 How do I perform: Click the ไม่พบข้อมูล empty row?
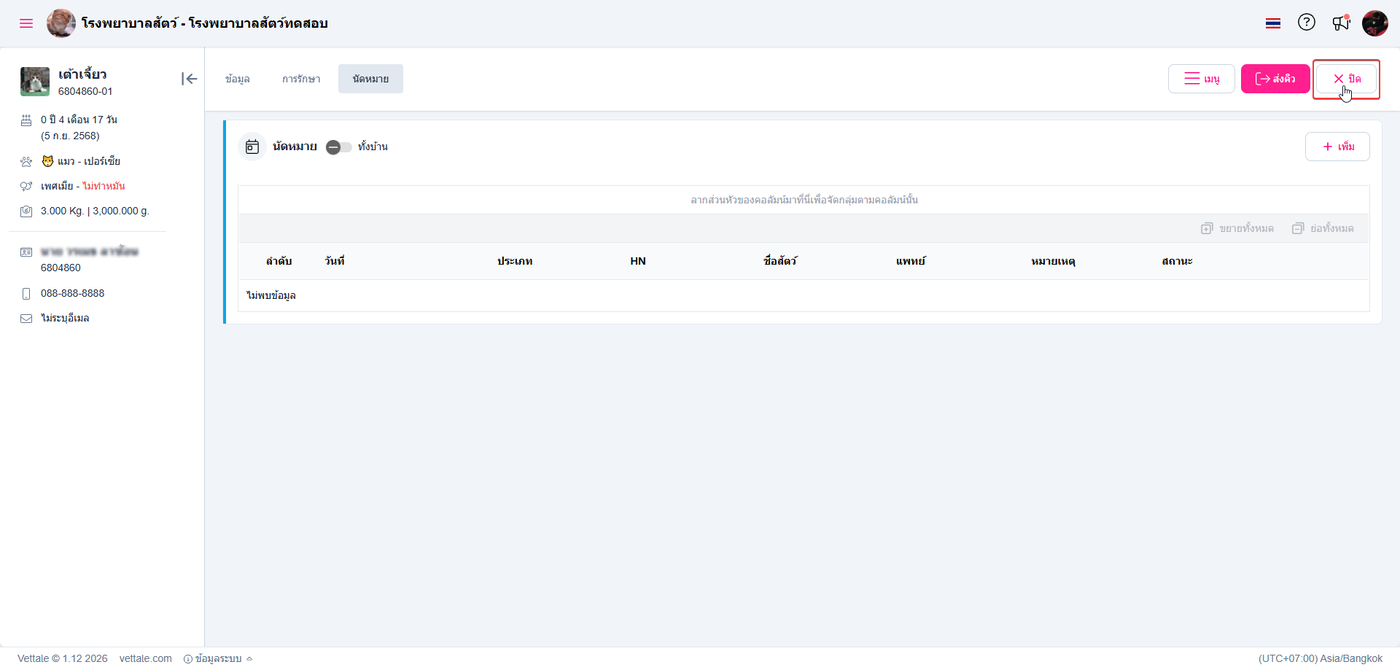(x=803, y=295)
